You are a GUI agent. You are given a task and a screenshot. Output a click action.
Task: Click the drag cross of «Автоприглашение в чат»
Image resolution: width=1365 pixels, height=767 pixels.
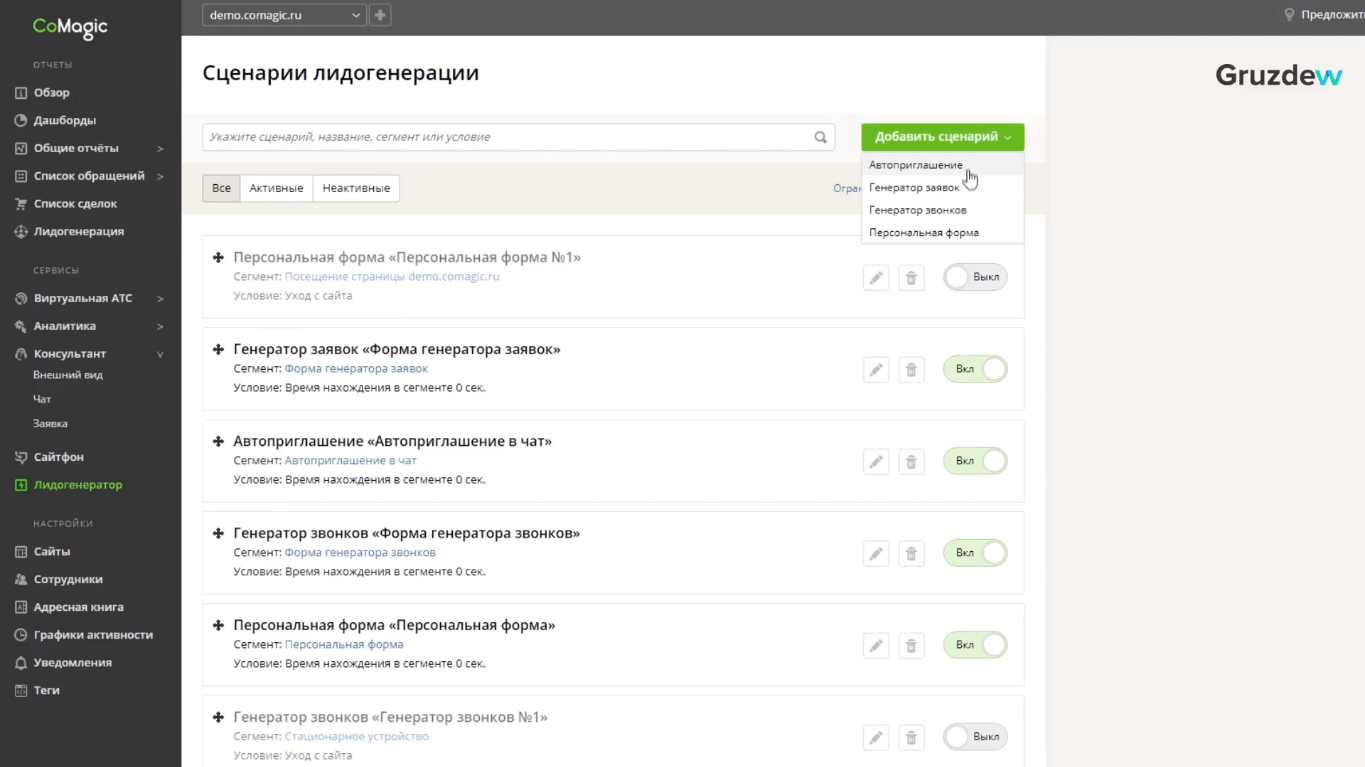(218, 441)
